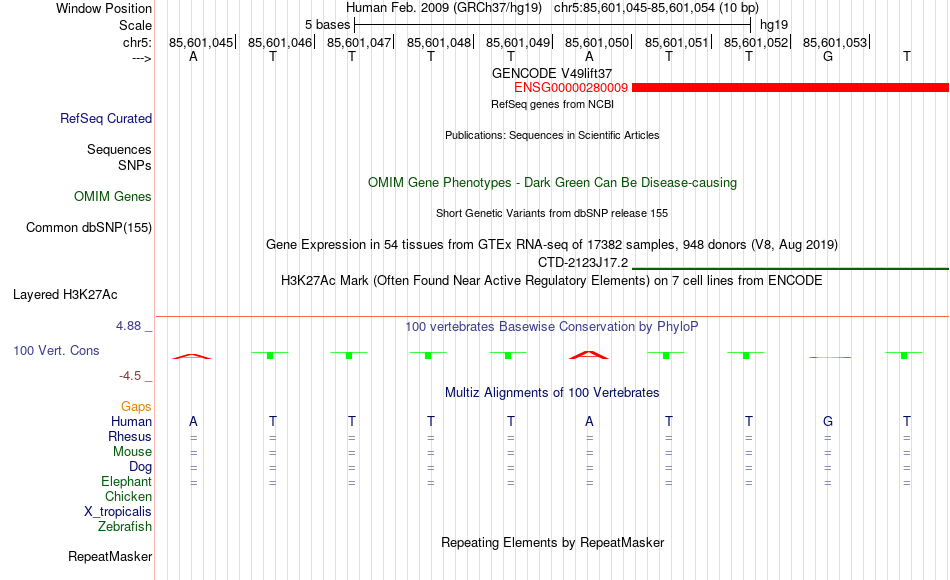This screenshot has height=580, width=950.
Task: Click the X_tropicalis species label
Action: point(118,512)
